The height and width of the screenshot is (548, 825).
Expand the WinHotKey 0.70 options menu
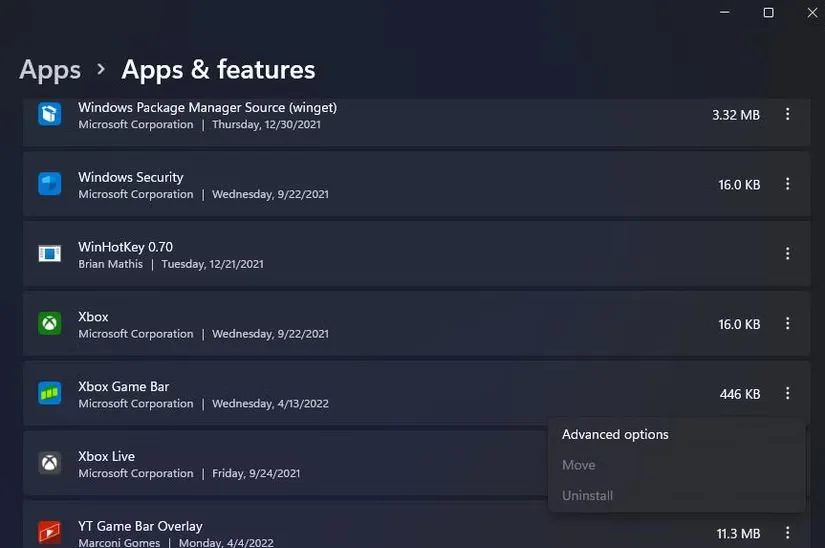click(788, 254)
